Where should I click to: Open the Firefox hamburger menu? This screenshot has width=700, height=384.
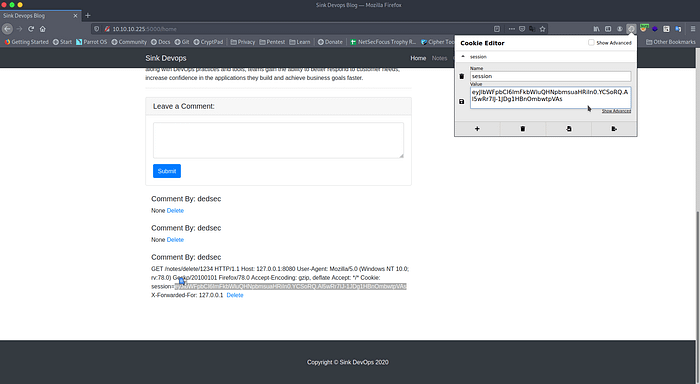click(693, 29)
